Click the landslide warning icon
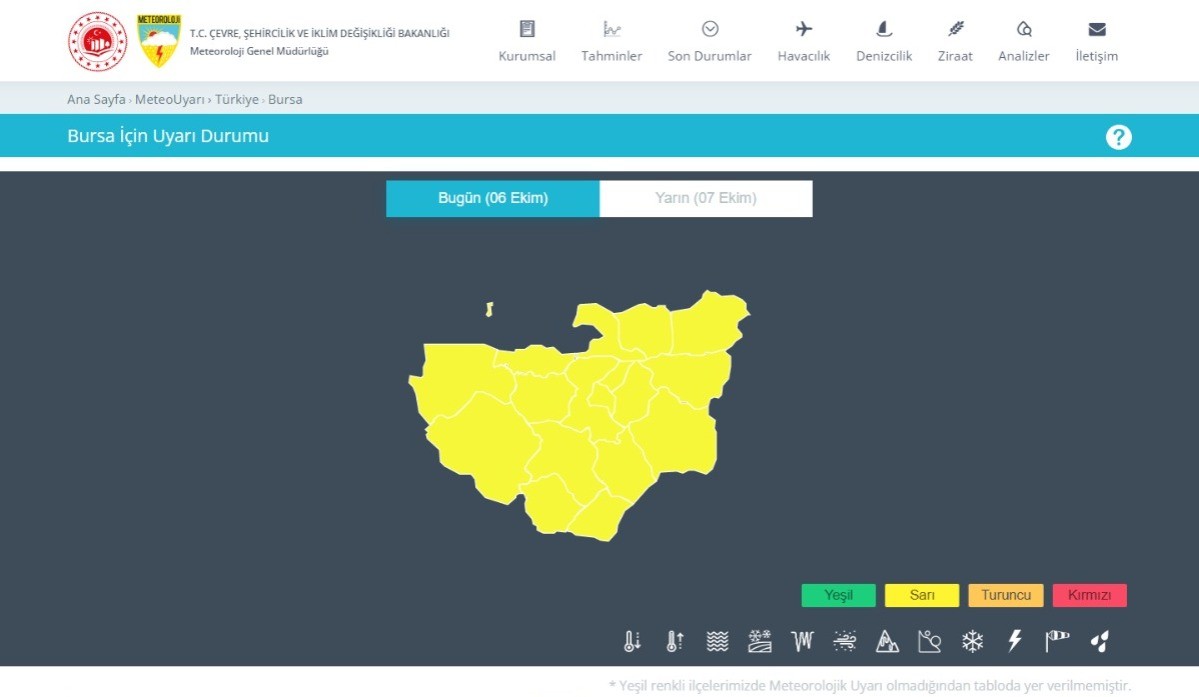This screenshot has height=697, width=1199. [x=930, y=642]
